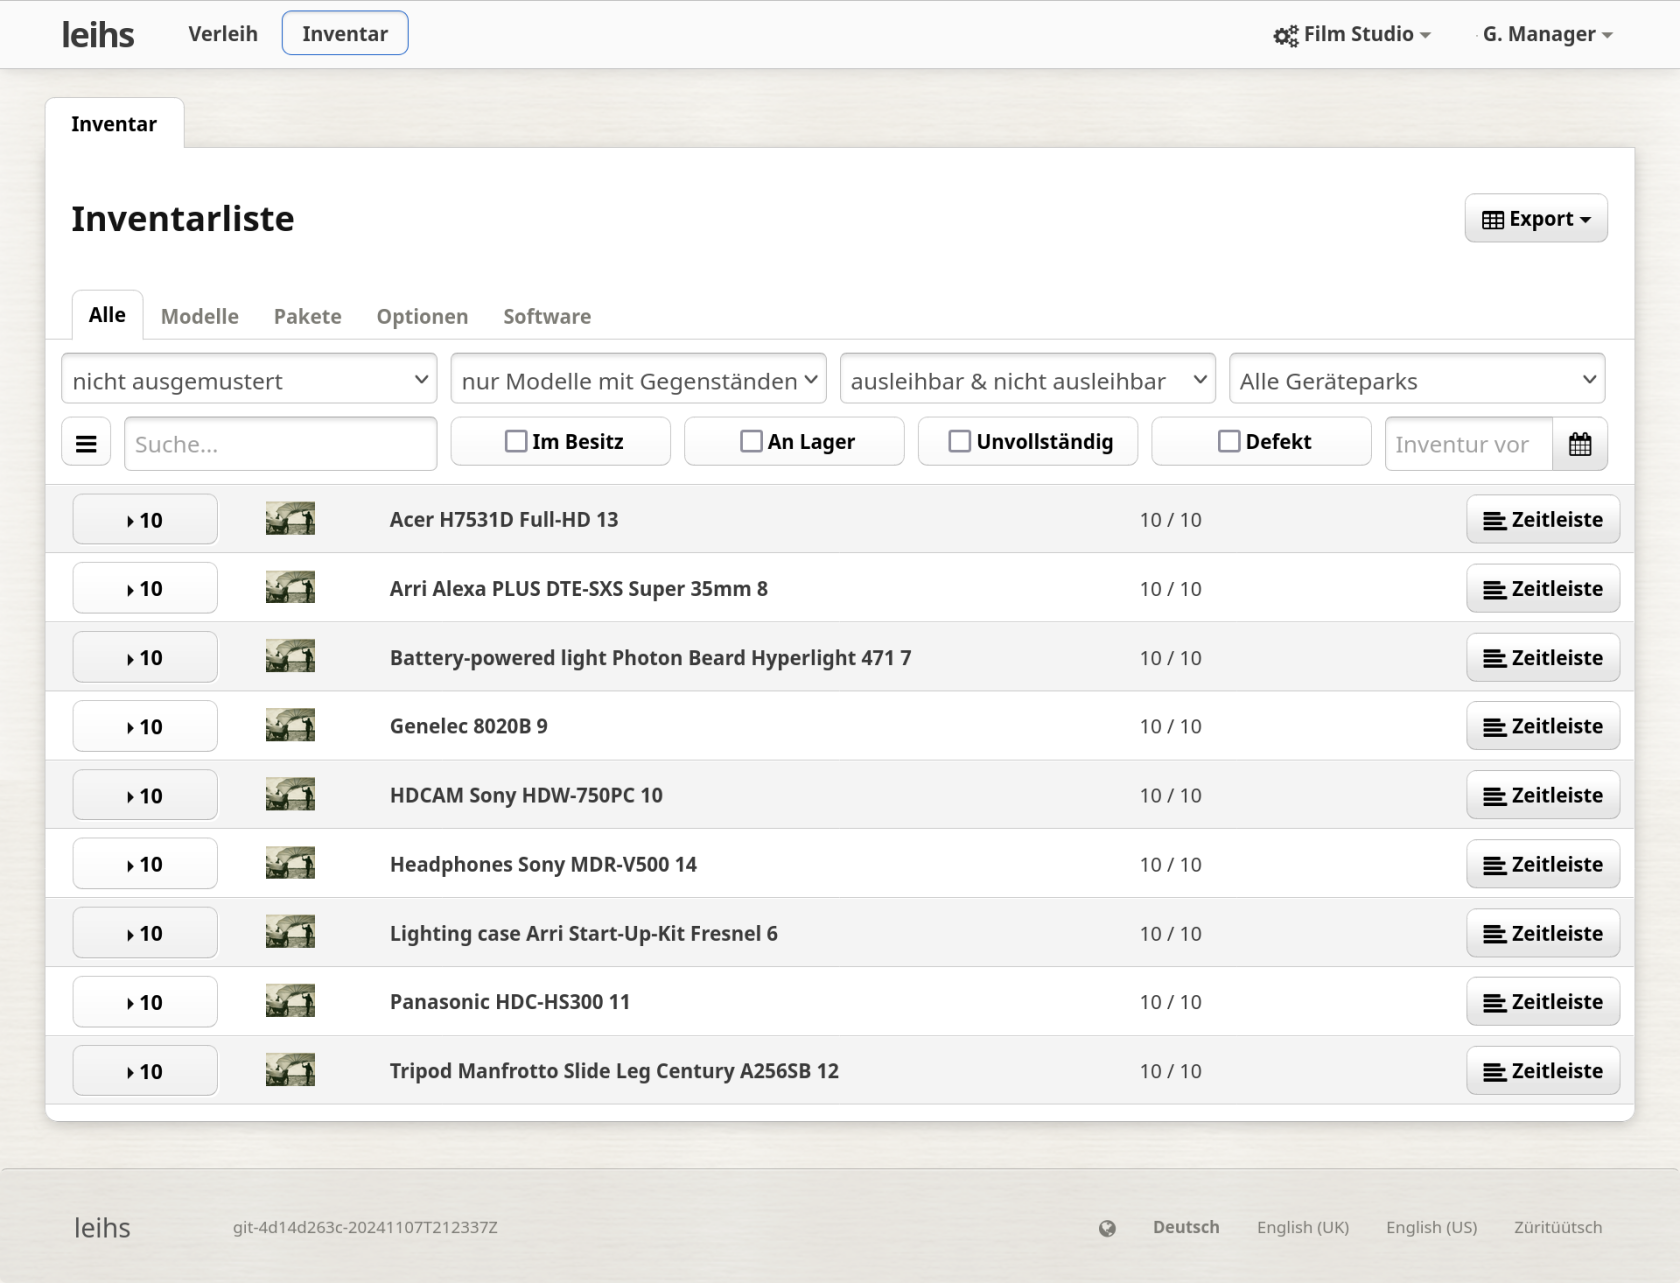The width and height of the screenshot is (1680, 1283).
Task: Open the Export dropdown button
Action: coord(1536,219)
